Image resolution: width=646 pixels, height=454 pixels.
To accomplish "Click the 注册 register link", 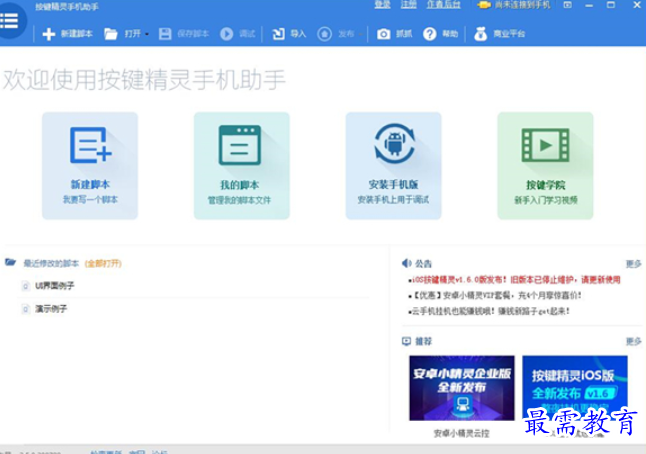I will click(x=408, y=5).
